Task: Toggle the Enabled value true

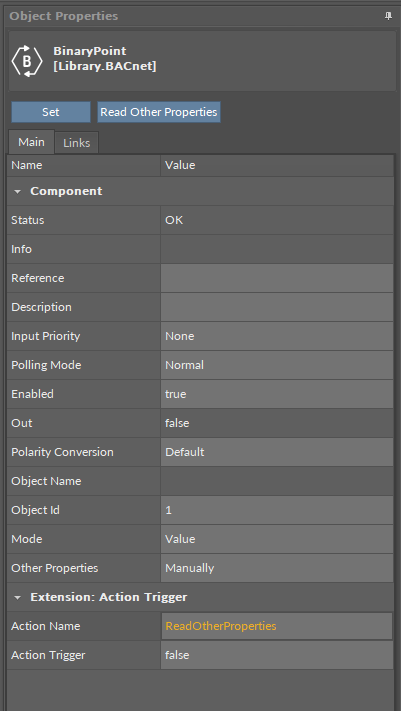Action: [x=277, y=394]
